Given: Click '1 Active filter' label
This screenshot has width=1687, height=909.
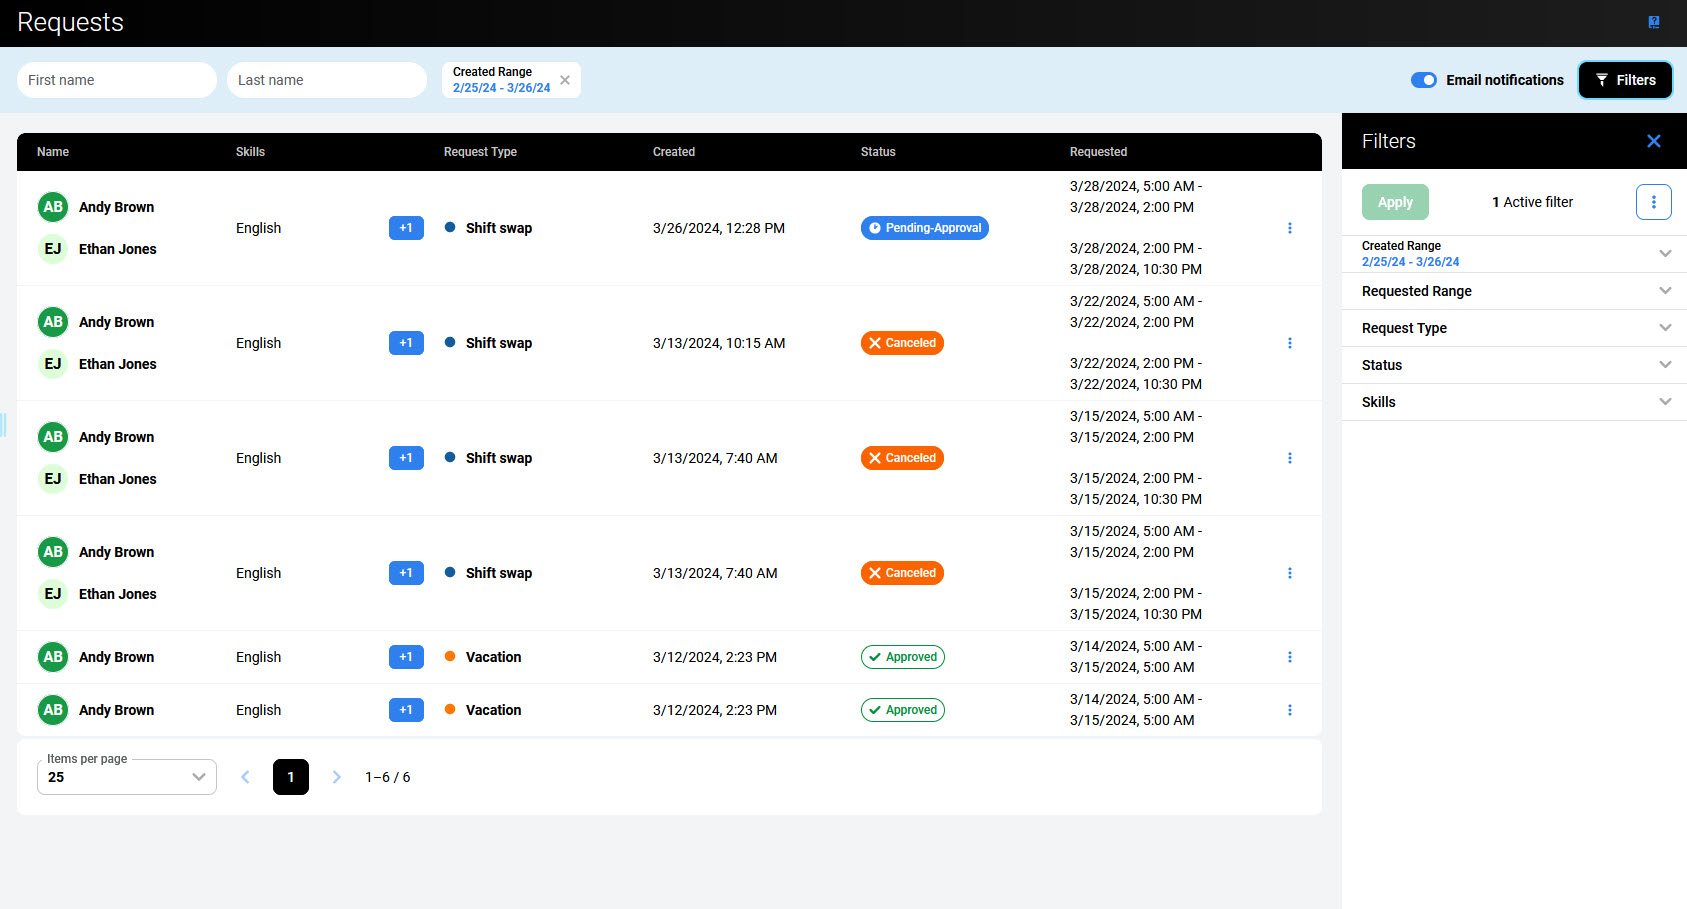Looking at the screenshot, I should [1532, 202].
